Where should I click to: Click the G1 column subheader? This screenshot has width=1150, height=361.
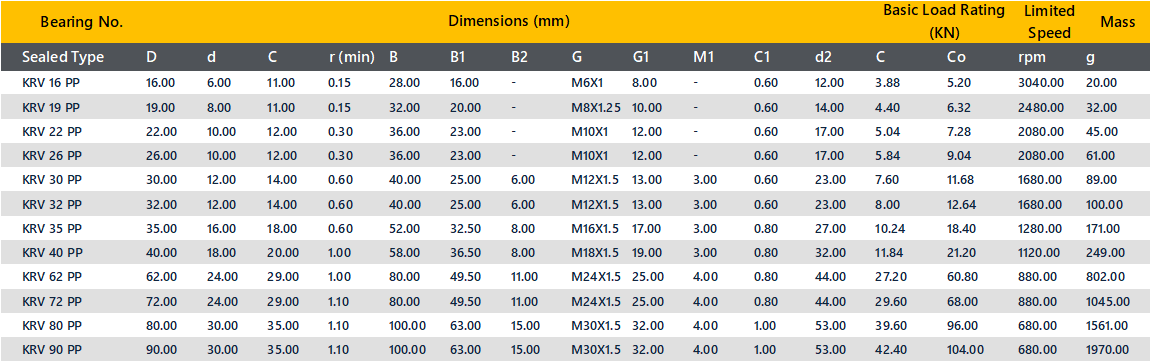tap(640, 57)
